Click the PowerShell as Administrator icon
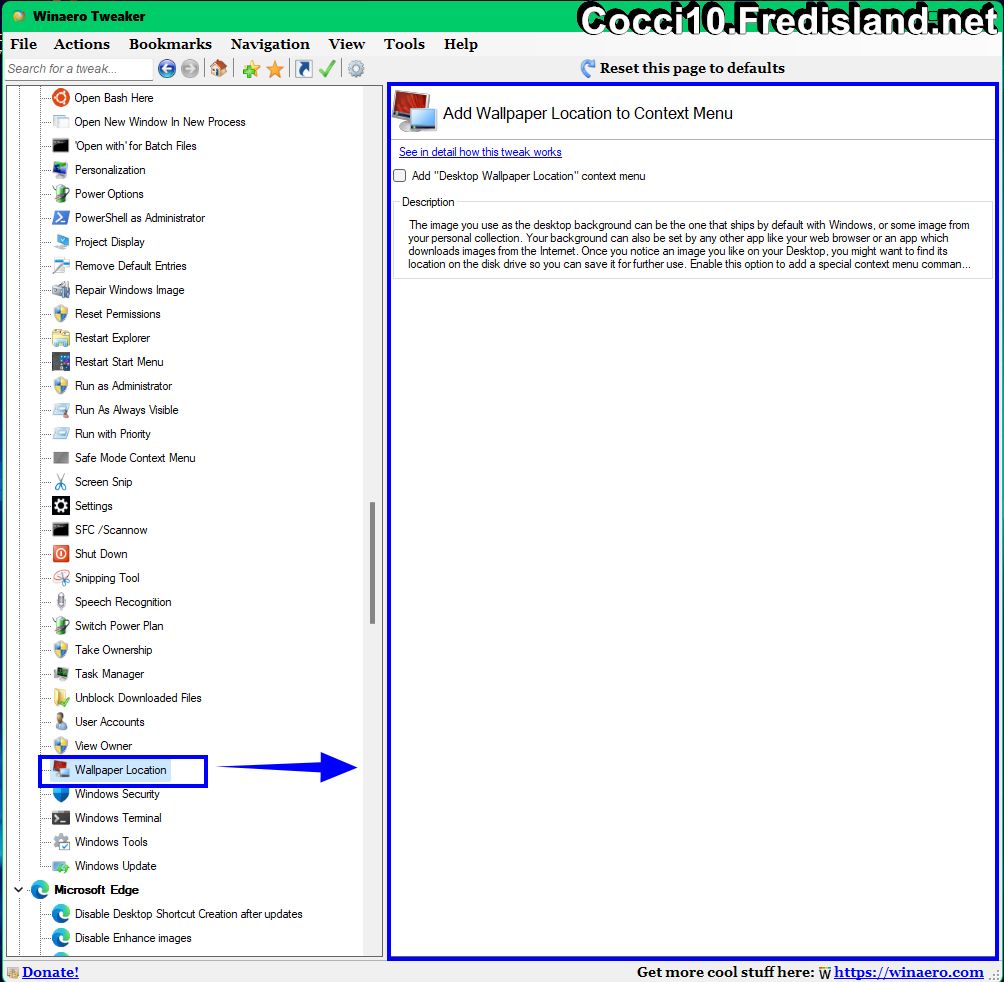Viewport: 1004px width, 982px height. 61,218
